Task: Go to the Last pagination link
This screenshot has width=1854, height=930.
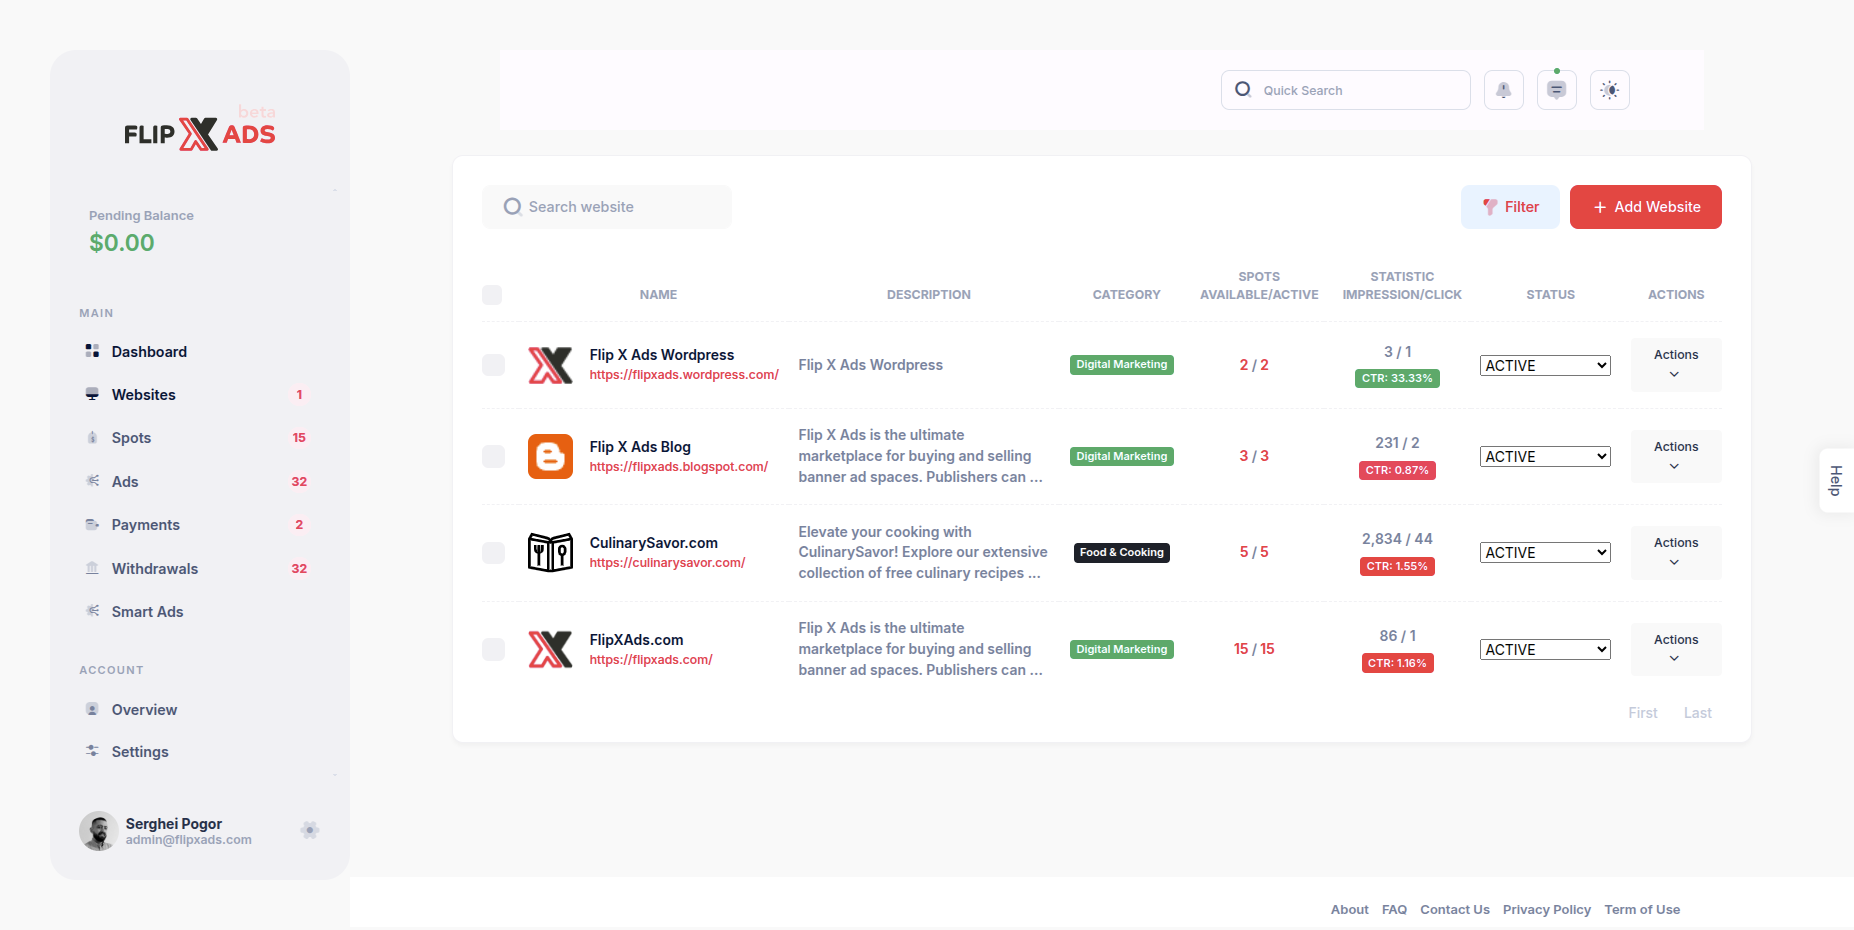Action: pos(1697,713)
